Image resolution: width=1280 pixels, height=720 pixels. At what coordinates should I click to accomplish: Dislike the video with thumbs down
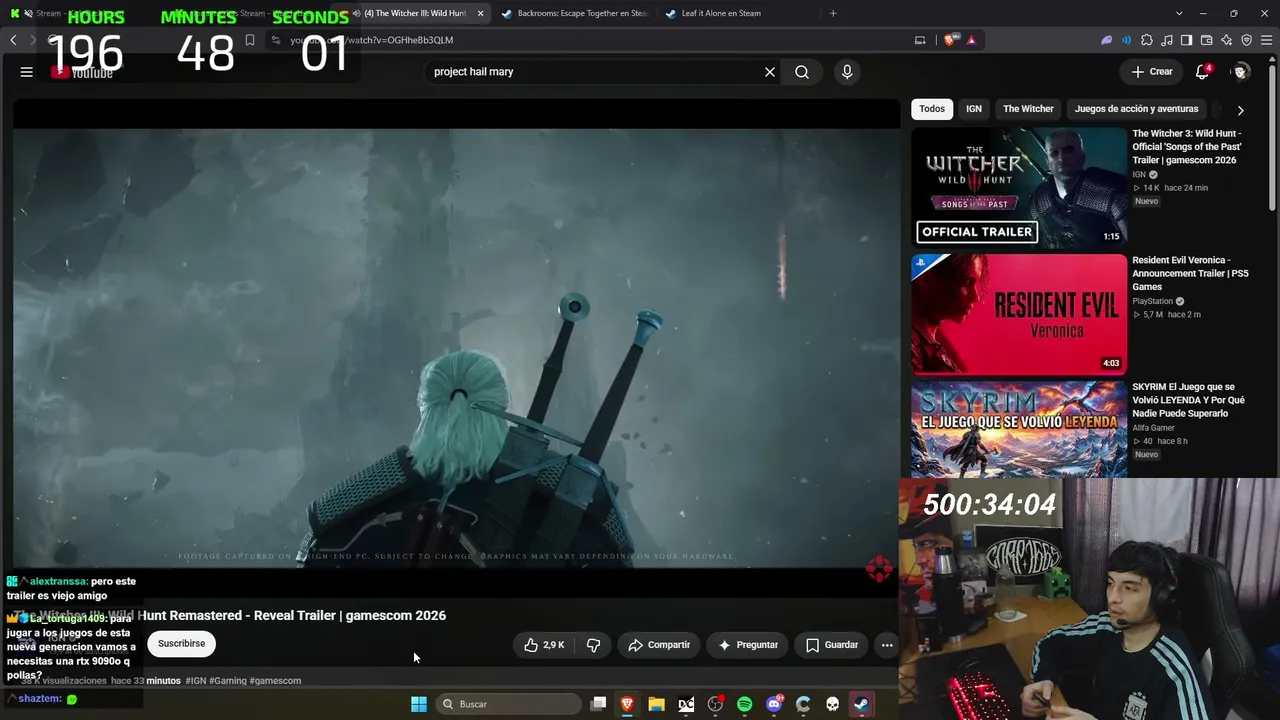(593, 645)
